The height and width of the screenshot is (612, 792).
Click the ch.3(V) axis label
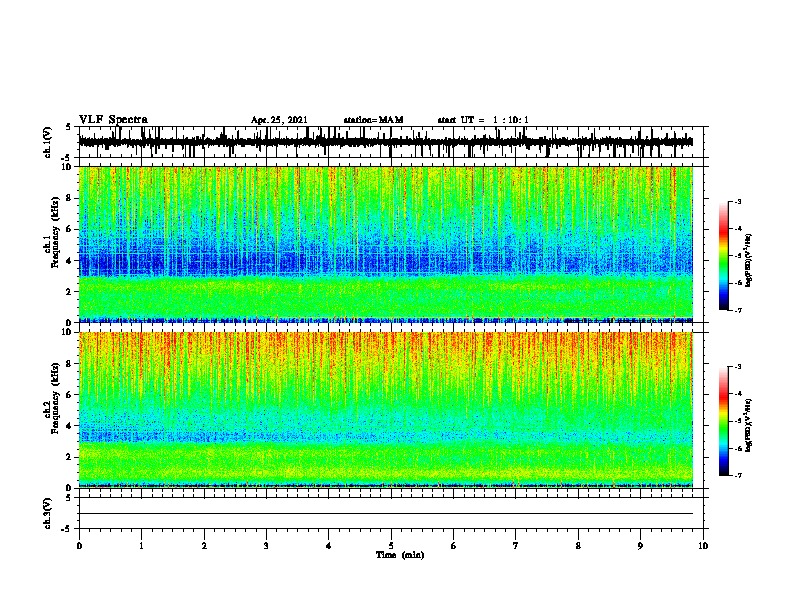tap(48, 513)
